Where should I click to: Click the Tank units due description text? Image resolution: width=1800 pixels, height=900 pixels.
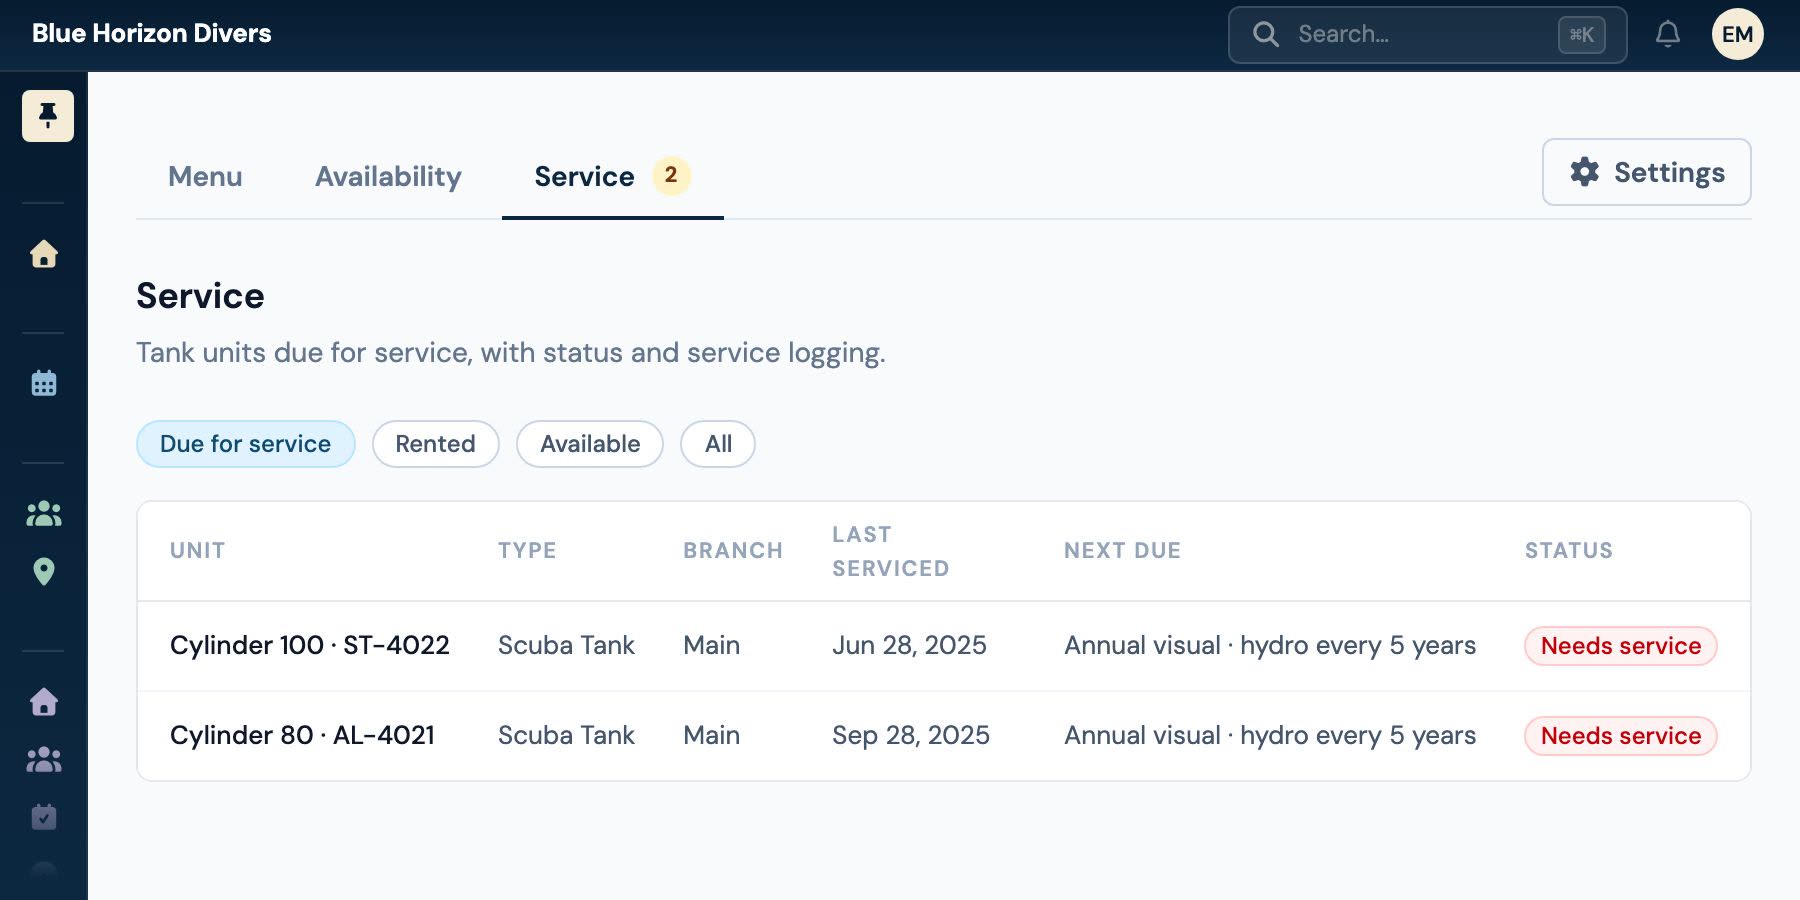tap(511, 353)
